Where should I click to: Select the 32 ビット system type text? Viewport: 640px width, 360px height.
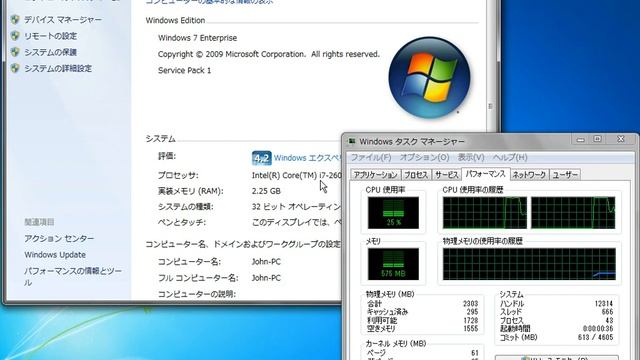pyautogui.click(x=297, y=207)
